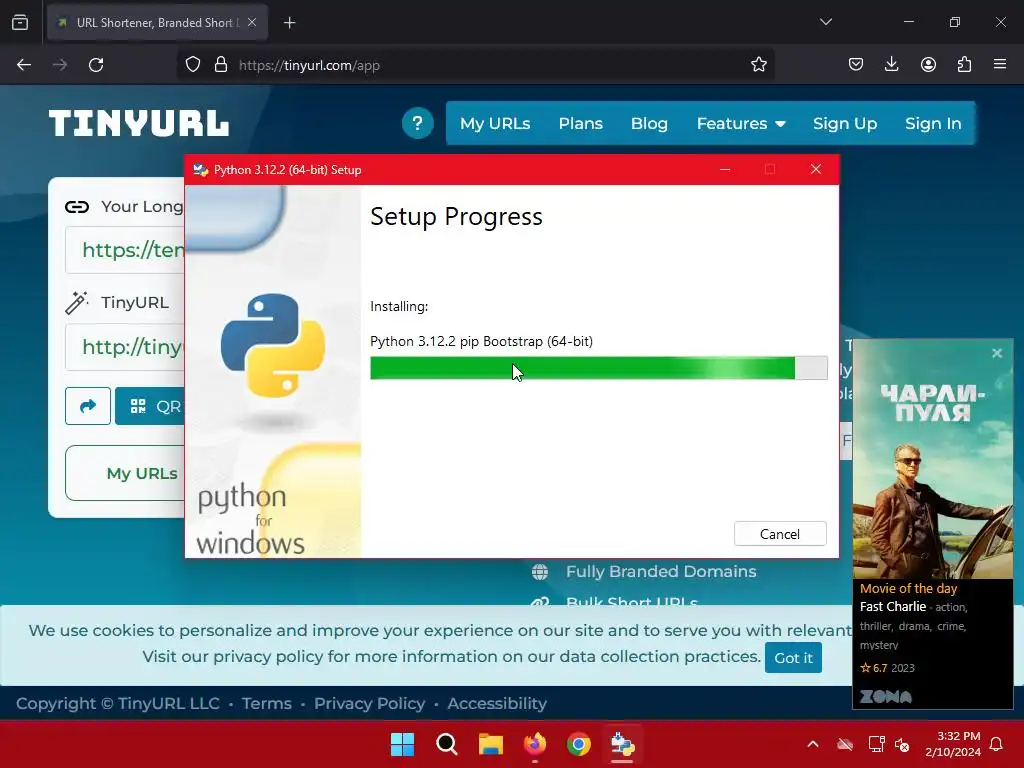Go to the Plans page

(580, 123)
